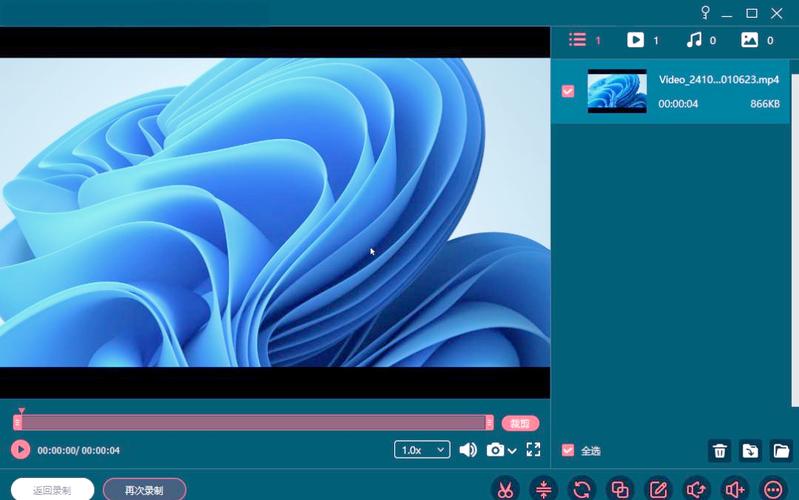Switch to the video files tab
799x500 pixels.
point(642,40)
